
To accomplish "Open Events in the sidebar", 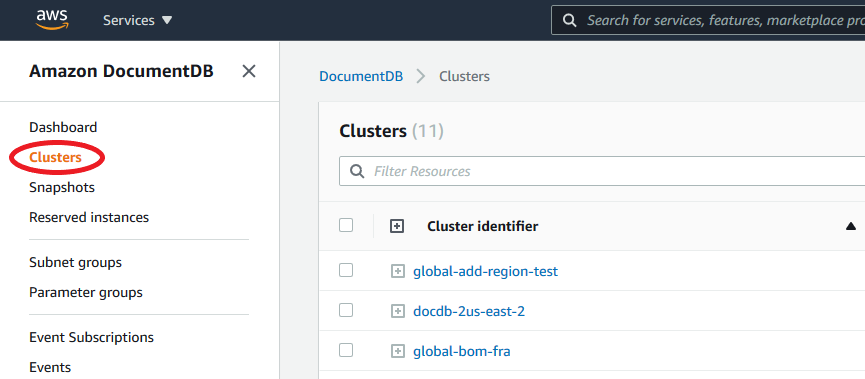I will click(x=50, y=367).
